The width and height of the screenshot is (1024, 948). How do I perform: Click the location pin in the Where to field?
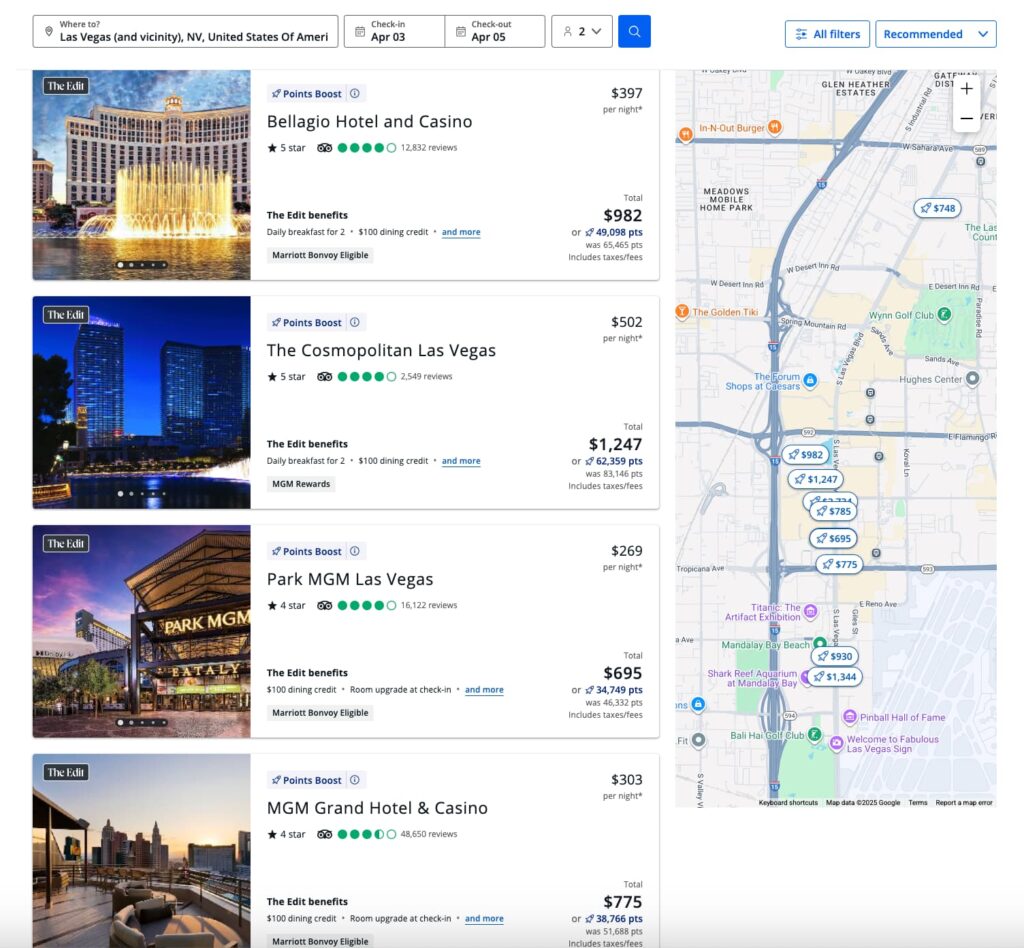(x=50, y=31)
